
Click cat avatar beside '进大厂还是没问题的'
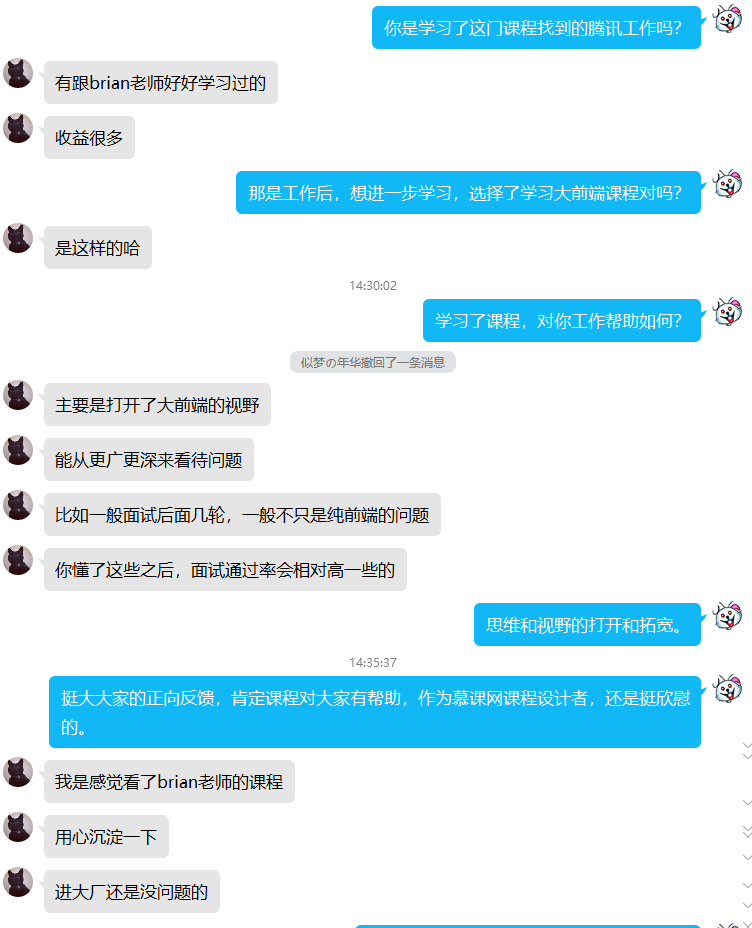pyautogui.click(x=18, y=882)
